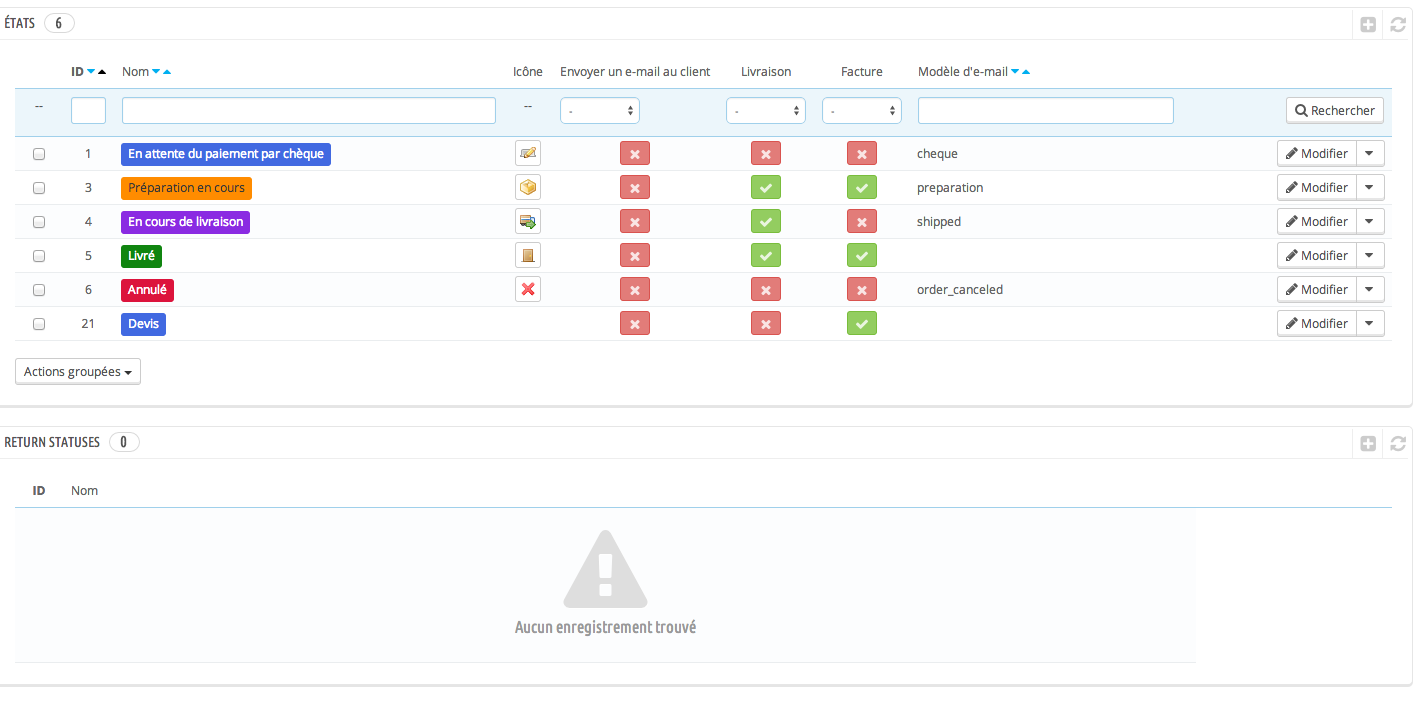Open Facture filter dropdown

coord(862,111)
